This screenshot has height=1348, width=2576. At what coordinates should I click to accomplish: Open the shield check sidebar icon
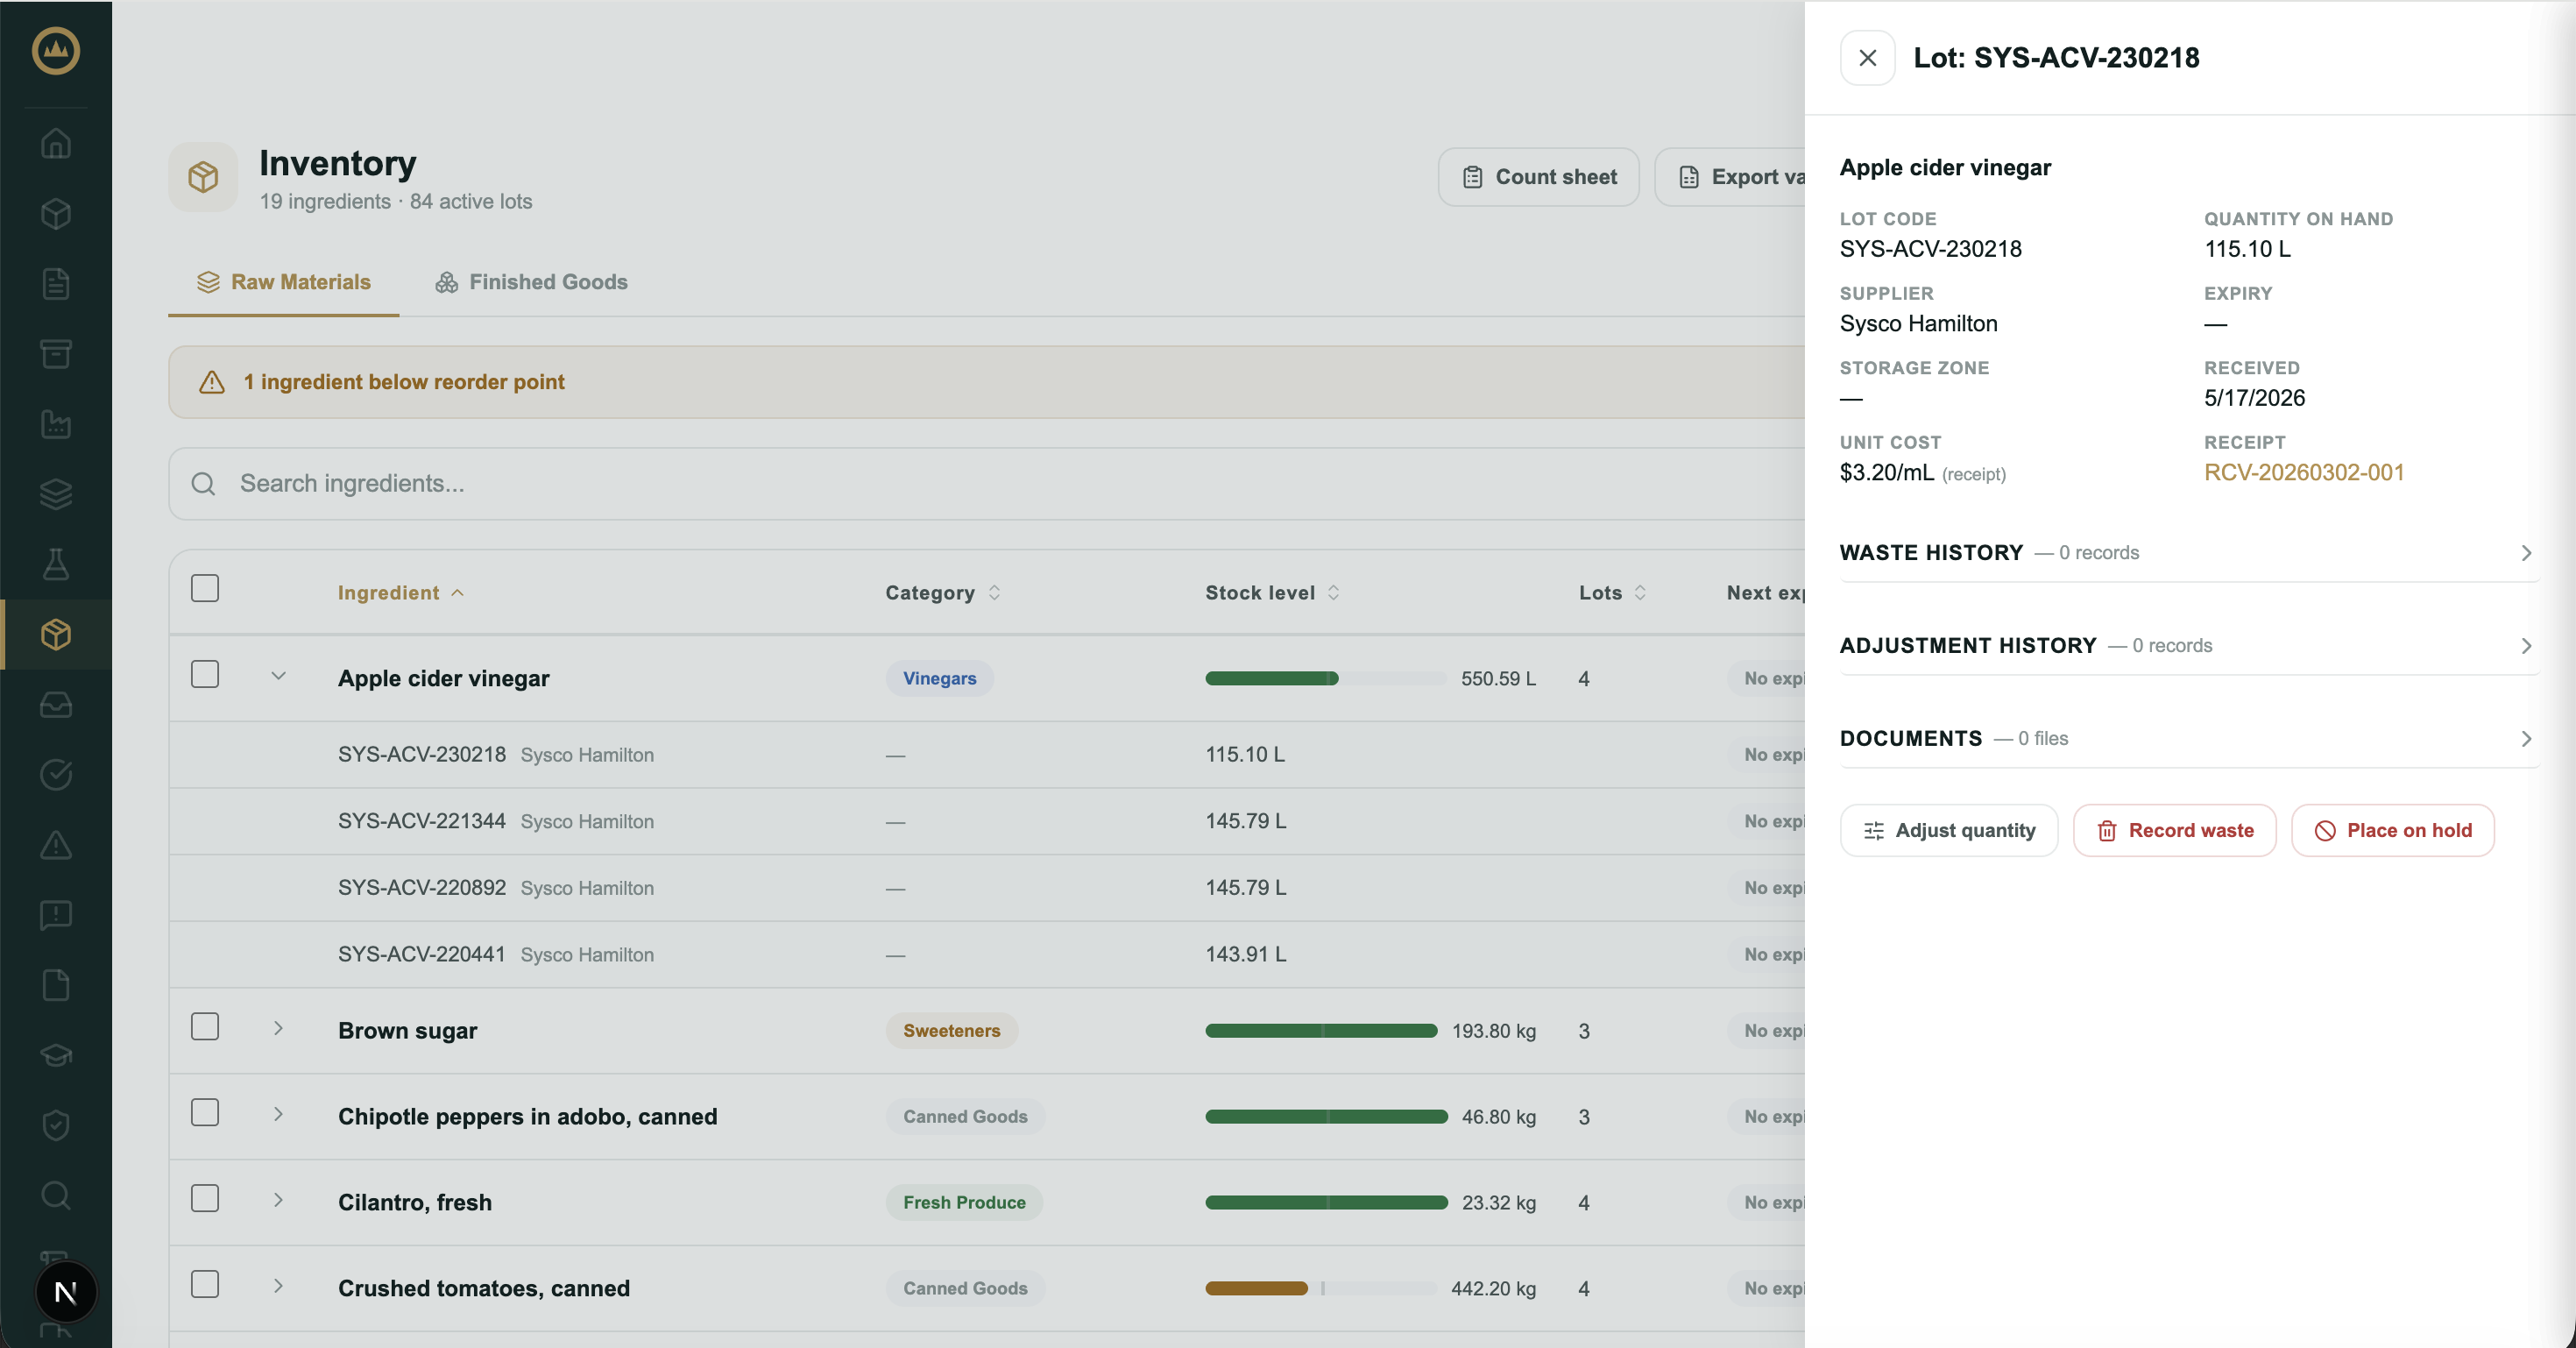coord(56,1125)
